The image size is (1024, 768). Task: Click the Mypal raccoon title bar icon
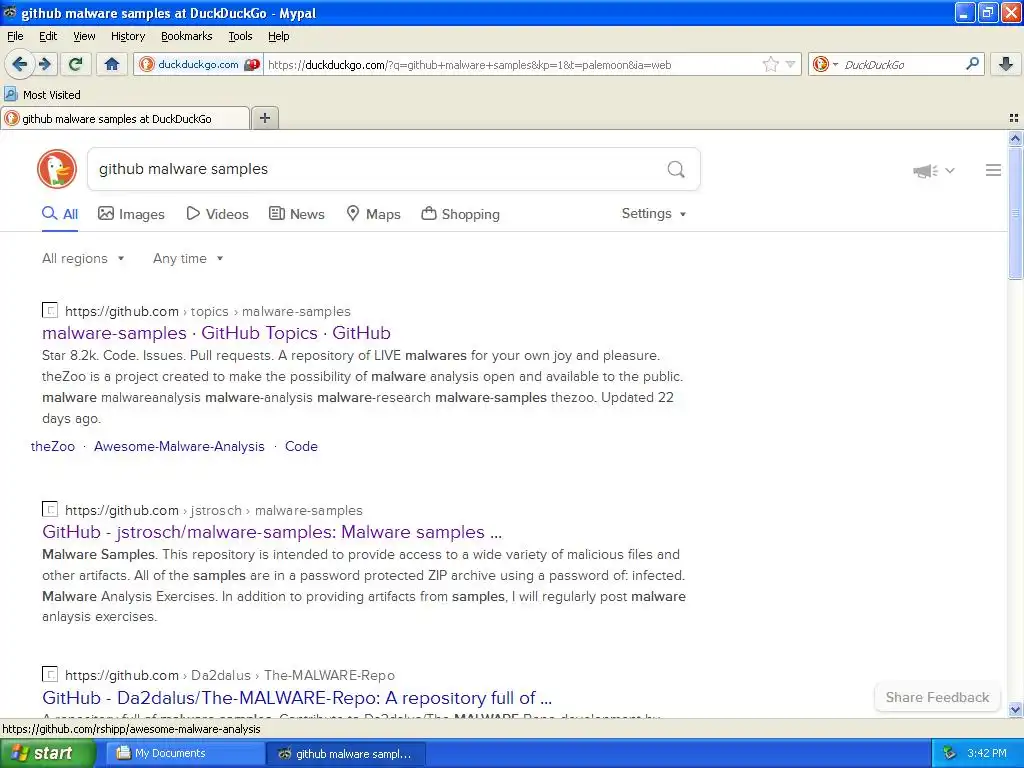(10, 12)
